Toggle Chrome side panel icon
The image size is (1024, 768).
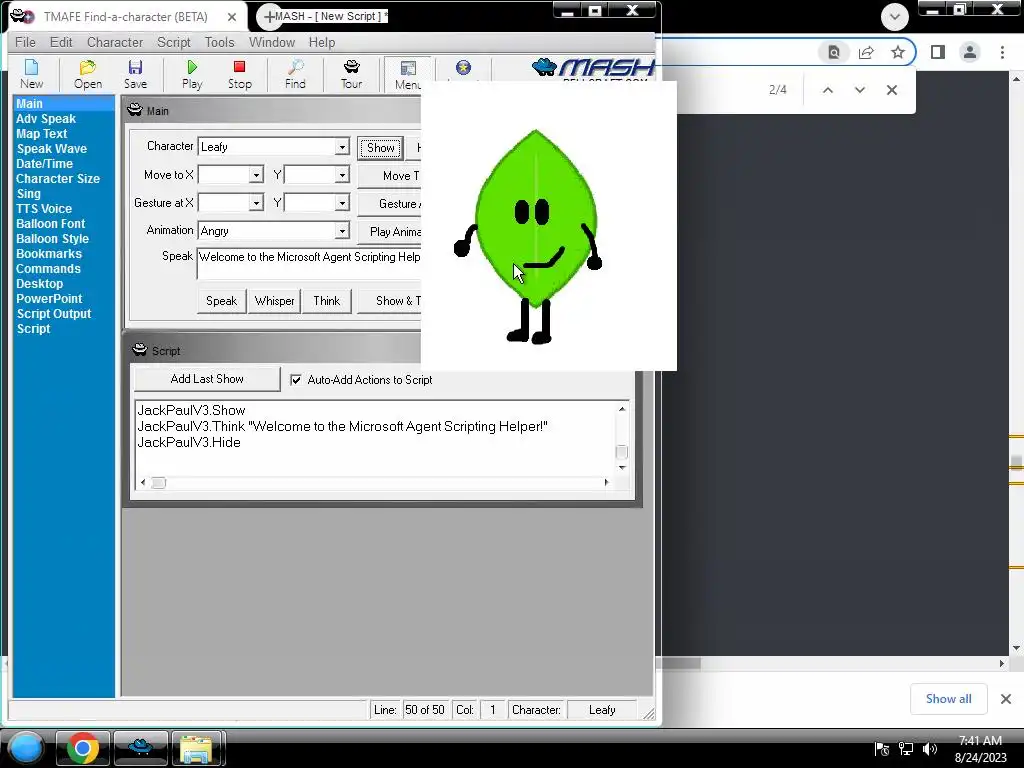click(938, 52)
